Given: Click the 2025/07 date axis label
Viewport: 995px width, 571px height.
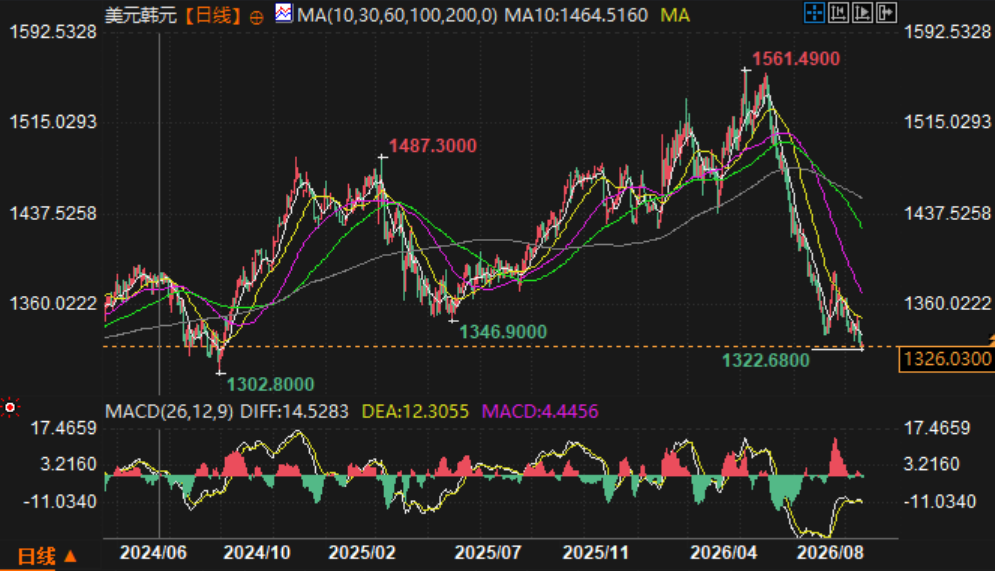Looking at the screenshot, I should (488, 553).
